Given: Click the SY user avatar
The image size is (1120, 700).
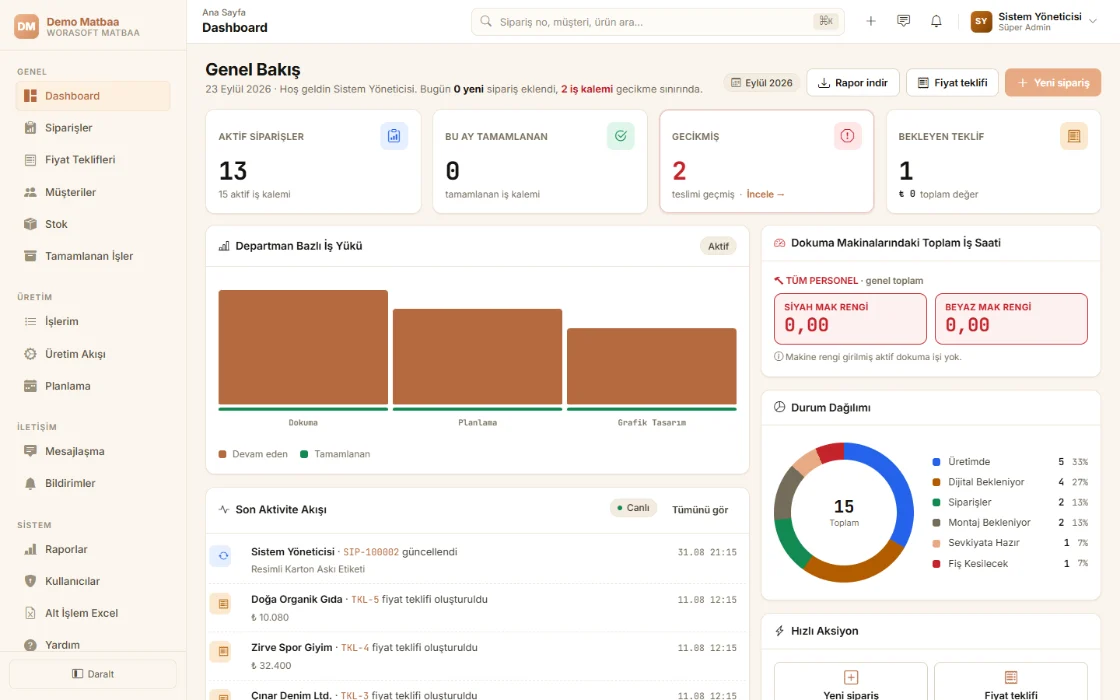Looking at the screenshot, I should tap(981, 21).
